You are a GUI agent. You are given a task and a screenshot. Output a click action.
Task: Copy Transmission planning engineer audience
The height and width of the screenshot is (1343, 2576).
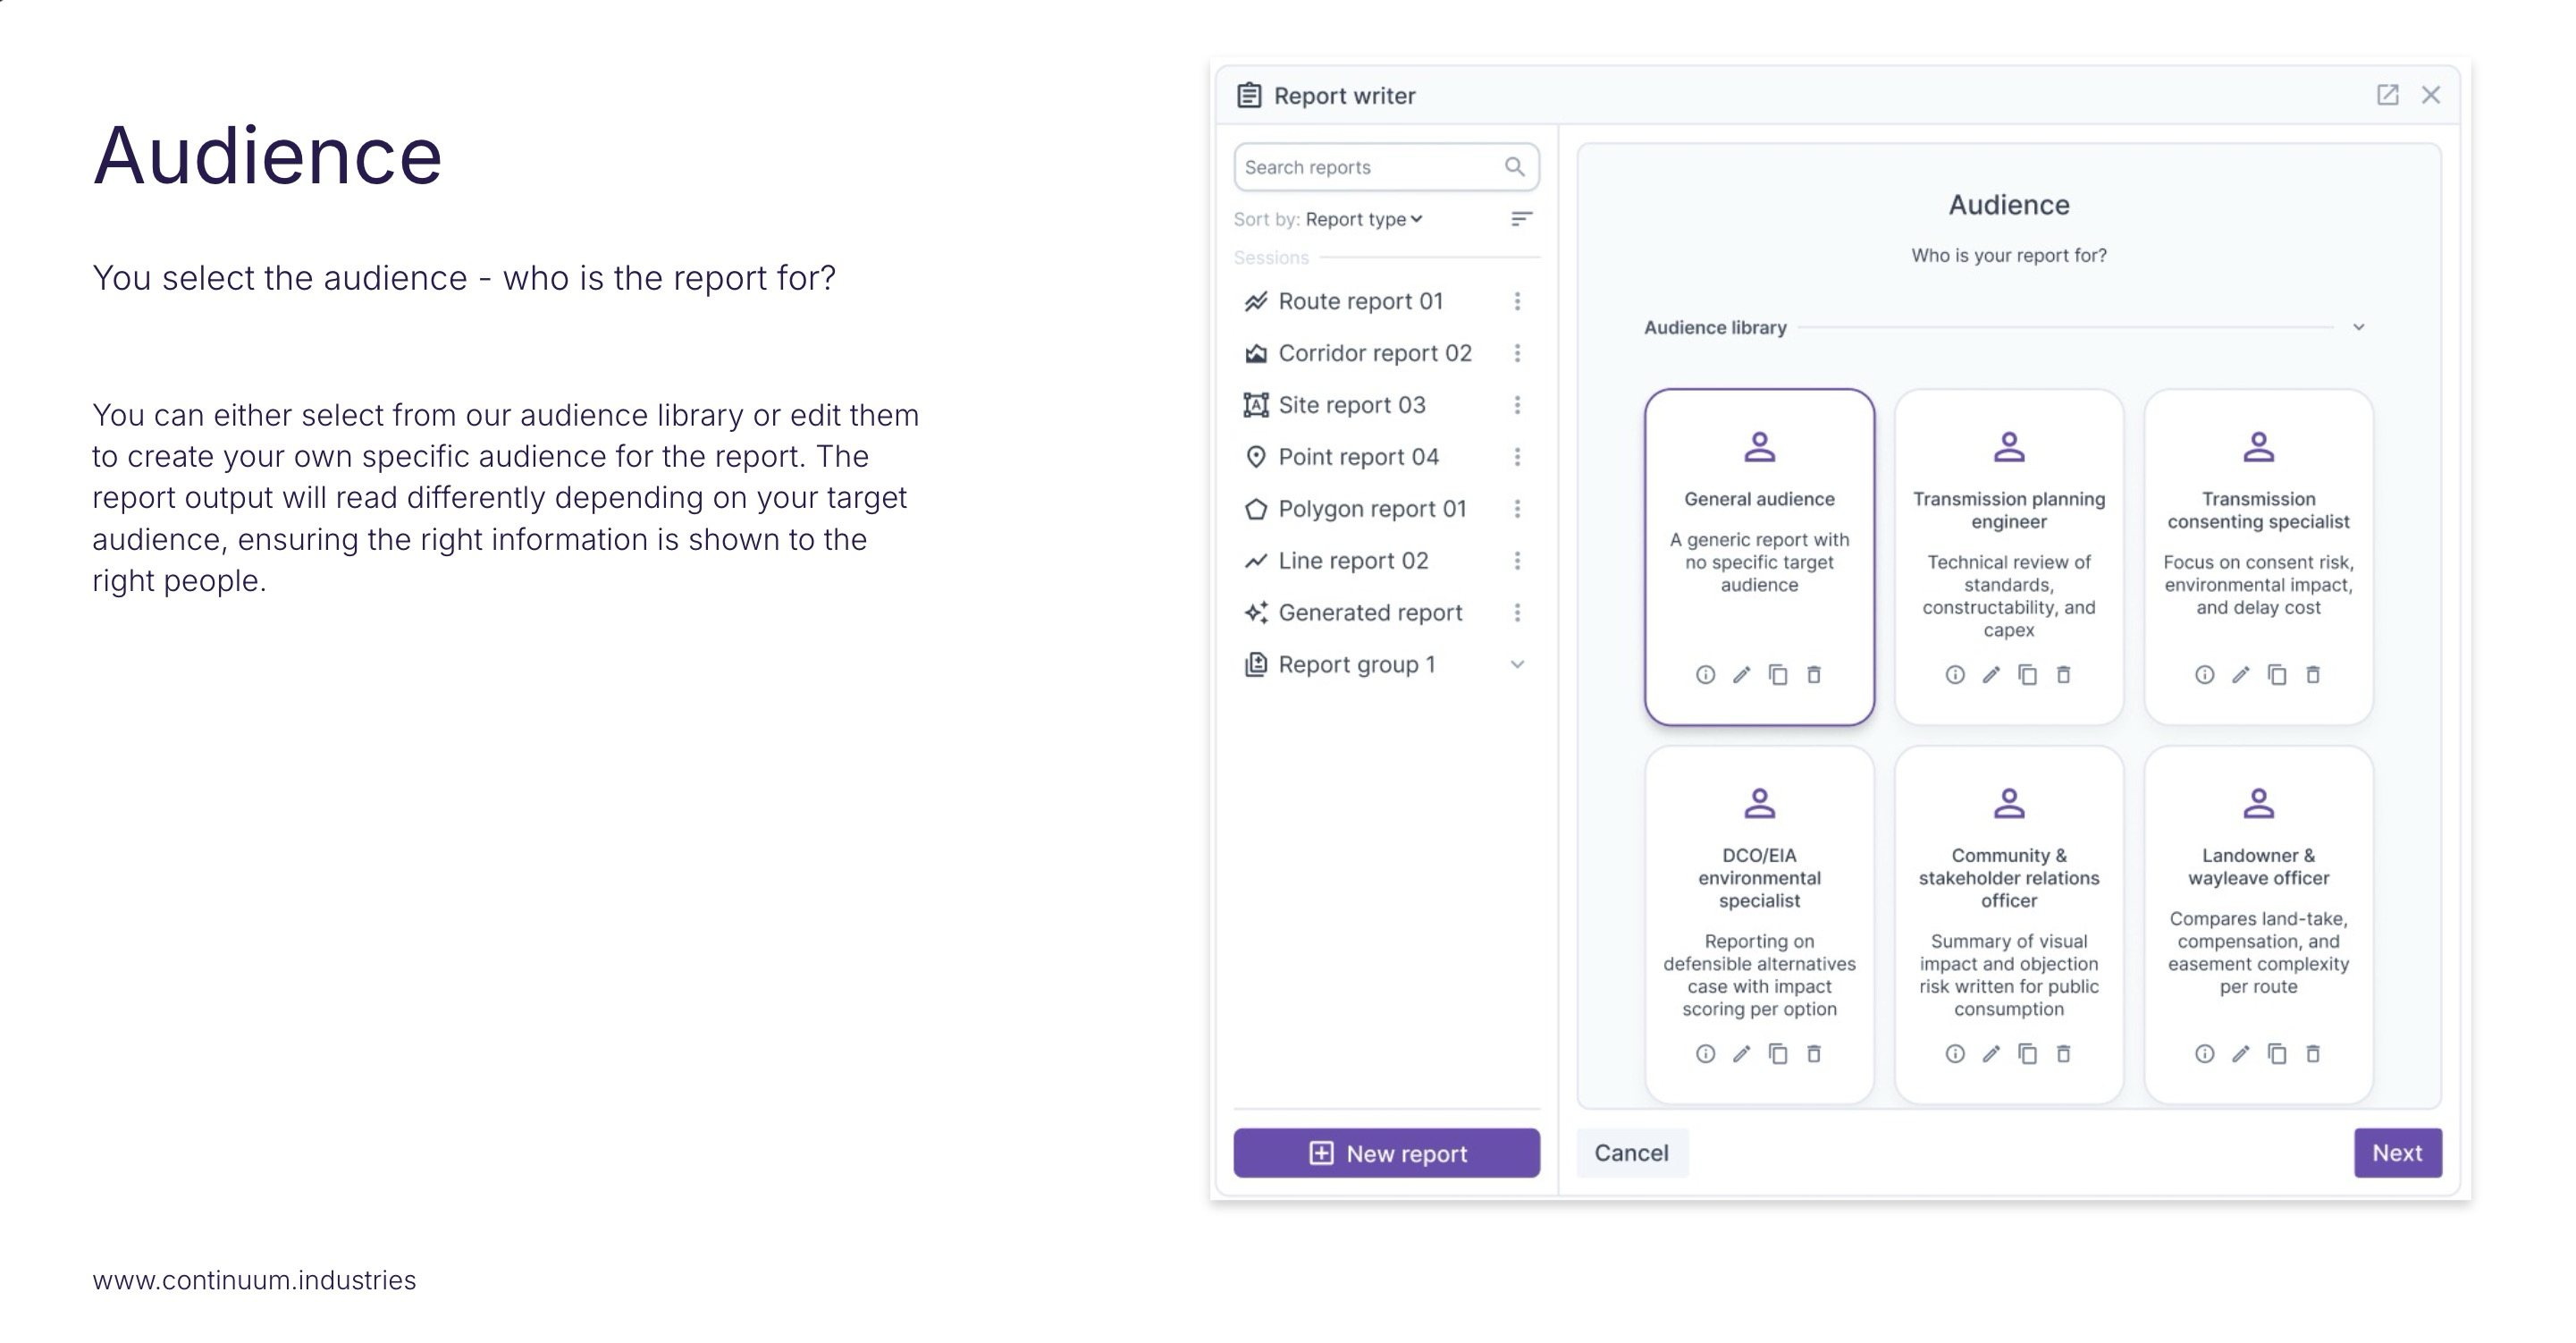pyautogui.click(x=2027, y=675)
